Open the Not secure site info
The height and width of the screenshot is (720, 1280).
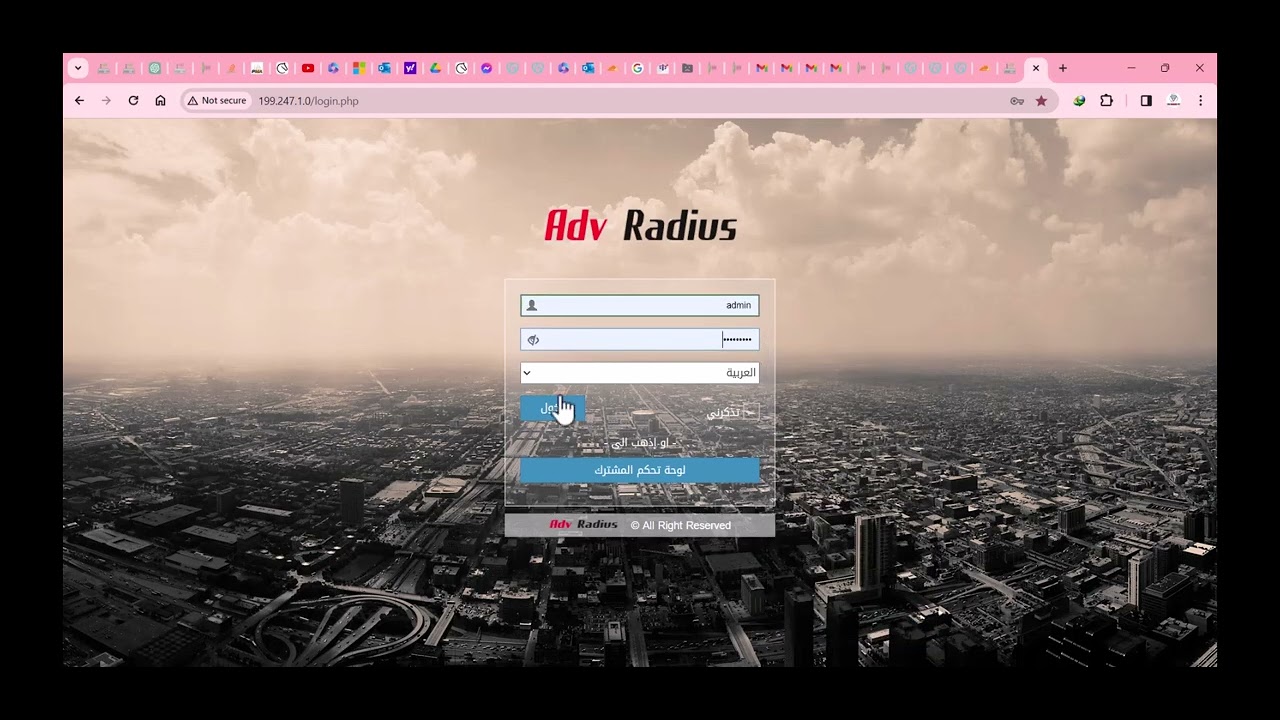(217, 100)
